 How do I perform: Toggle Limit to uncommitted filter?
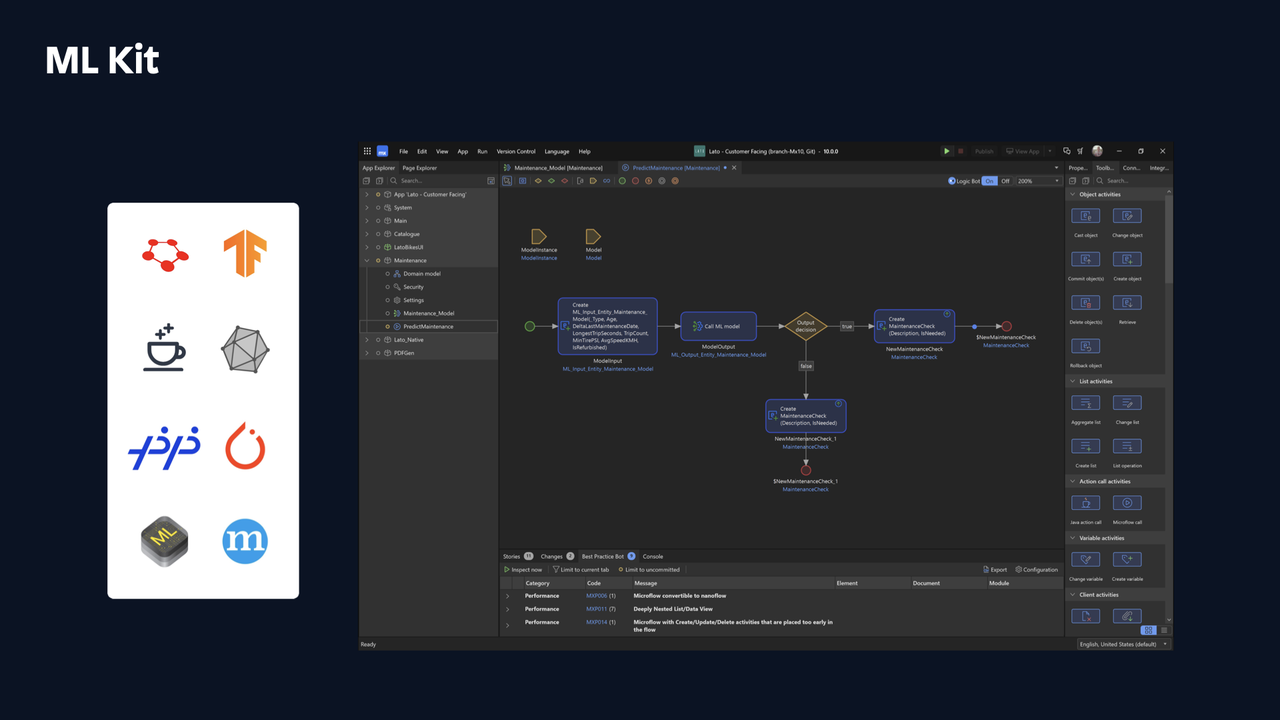pos(649,569)
